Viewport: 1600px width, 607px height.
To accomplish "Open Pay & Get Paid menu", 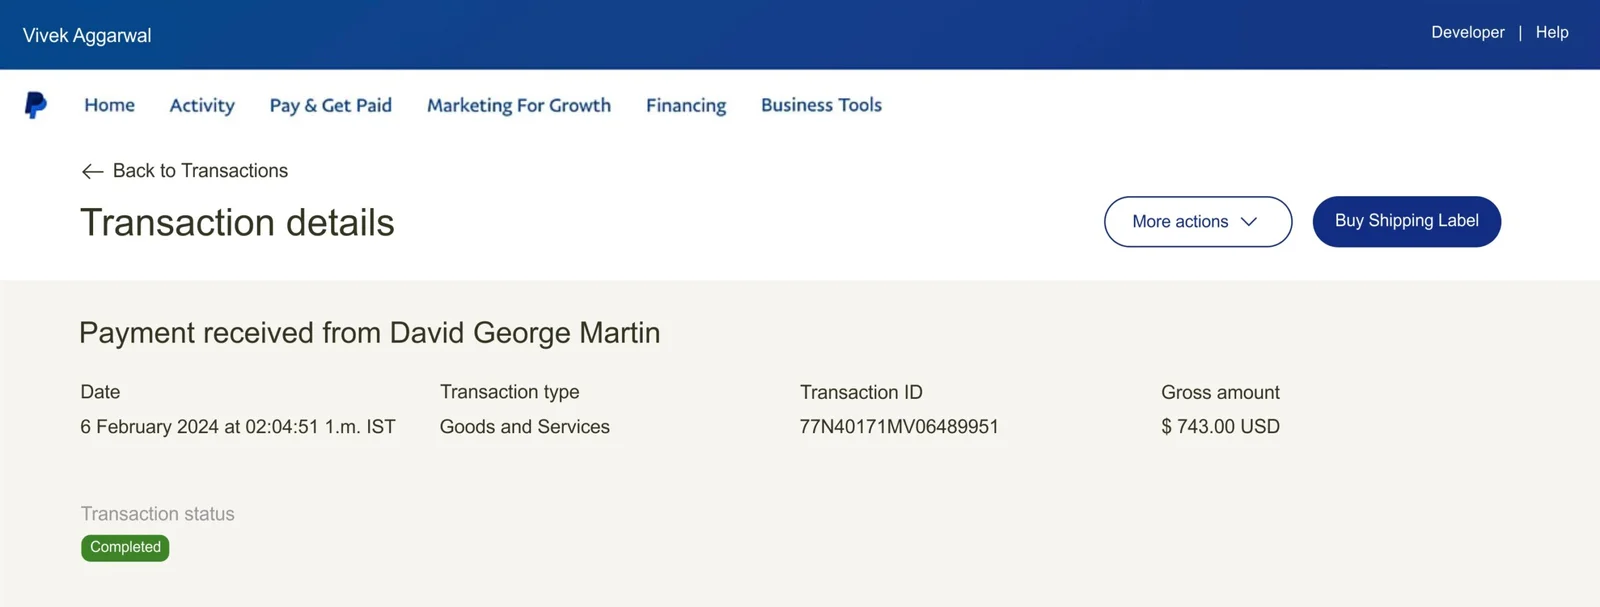I will 330,105.
